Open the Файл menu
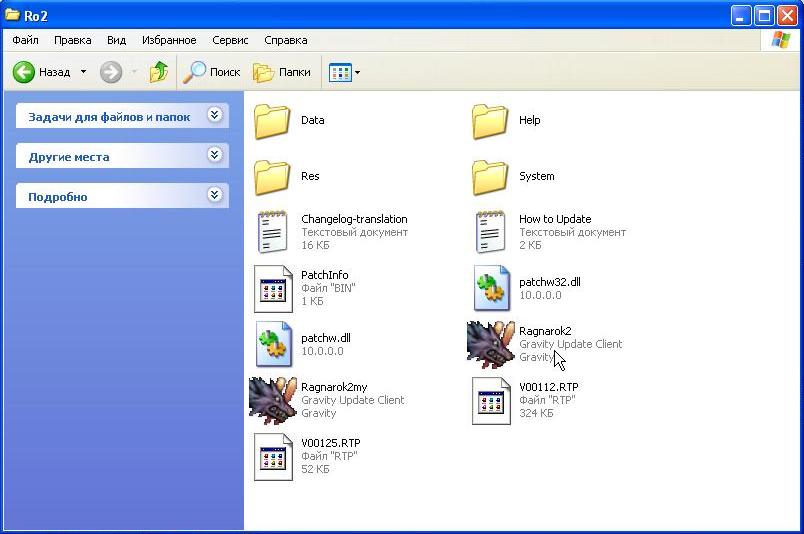Screen dimensions: 804x534 tap(25, 40)
